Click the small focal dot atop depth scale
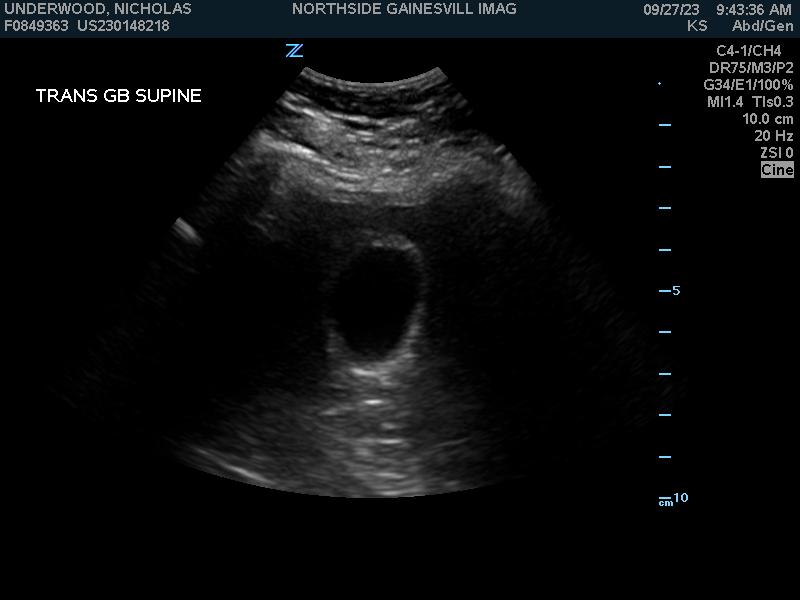The image size is (800, 600). (659, 84)
